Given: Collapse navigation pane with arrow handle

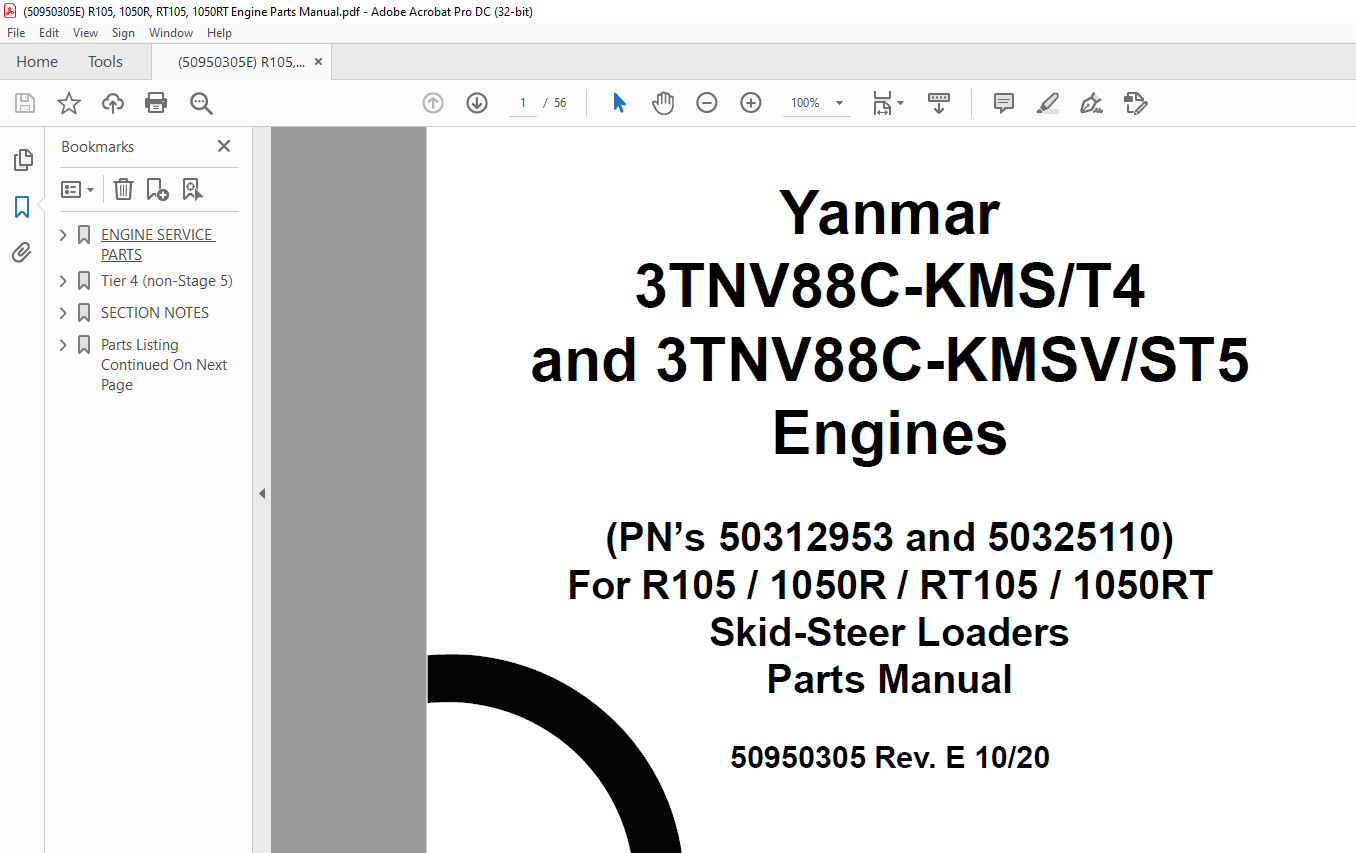Looking at the screenshot, I should click(262, 493).
